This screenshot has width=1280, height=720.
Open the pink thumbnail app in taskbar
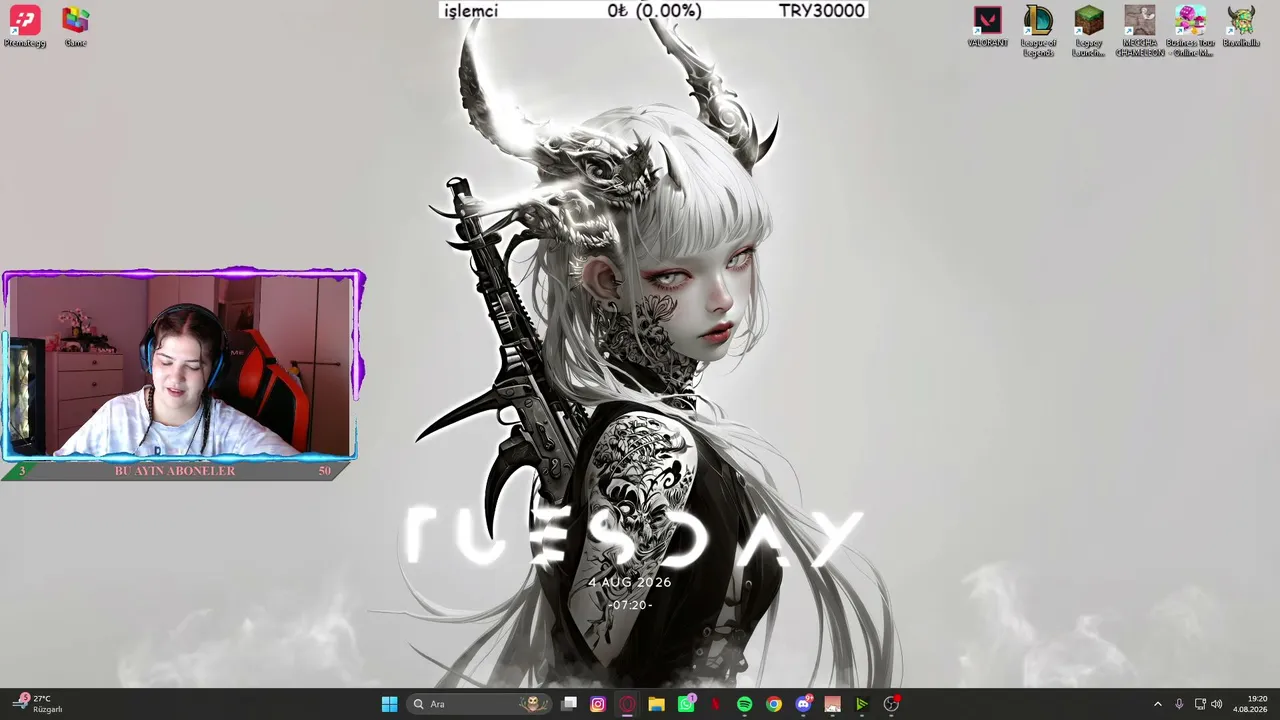click(x=832, y=704)
